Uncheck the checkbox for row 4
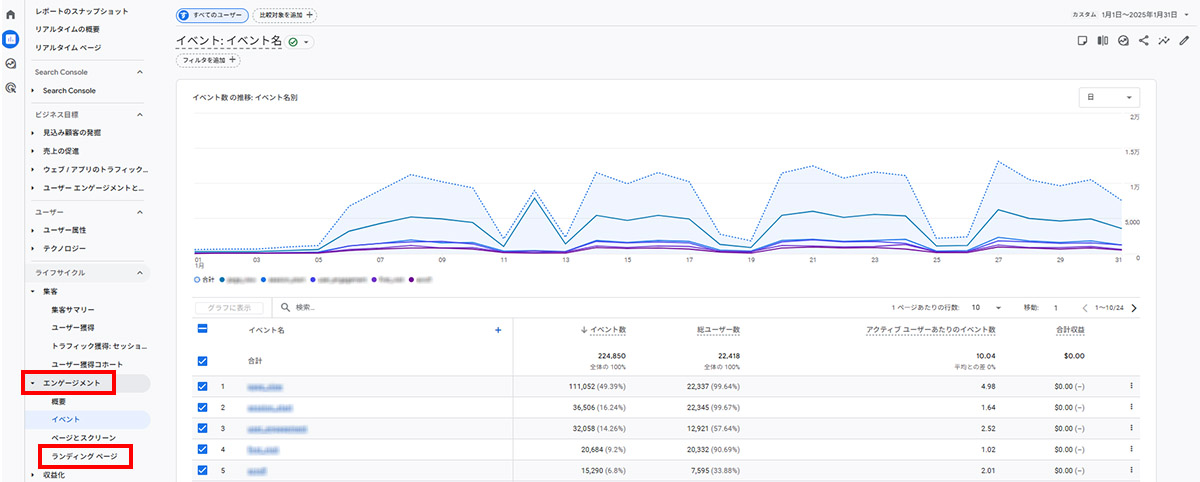 203,450
